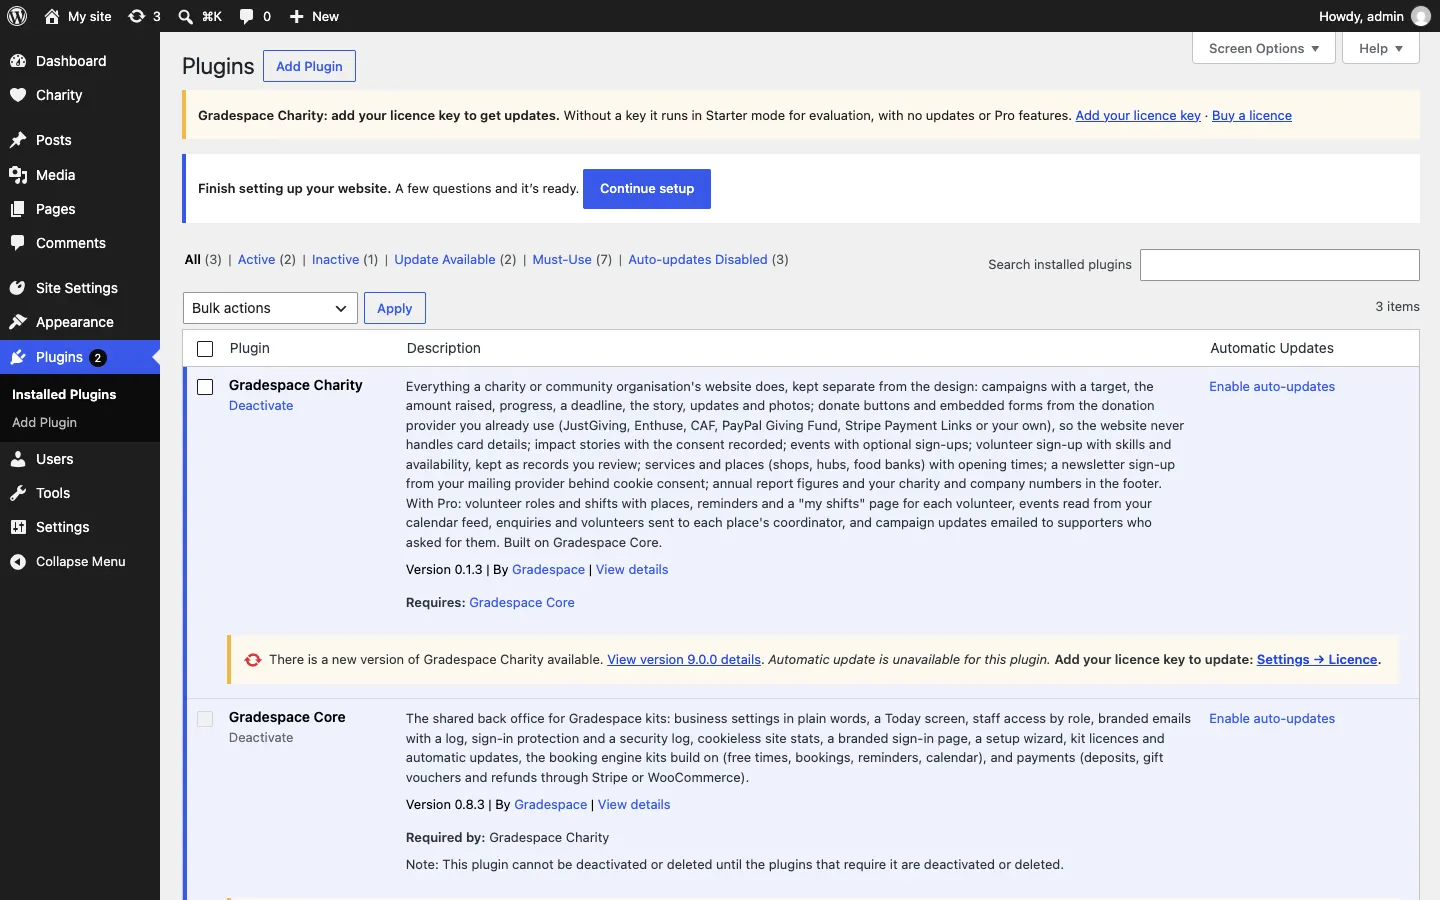Click the Tools wrench icon

18,493
